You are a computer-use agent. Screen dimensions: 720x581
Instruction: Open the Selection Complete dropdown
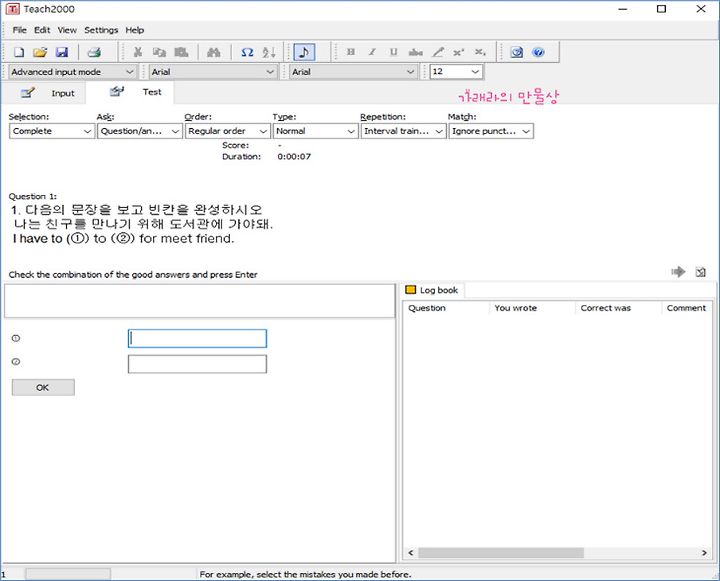click(x=52, y=131)
